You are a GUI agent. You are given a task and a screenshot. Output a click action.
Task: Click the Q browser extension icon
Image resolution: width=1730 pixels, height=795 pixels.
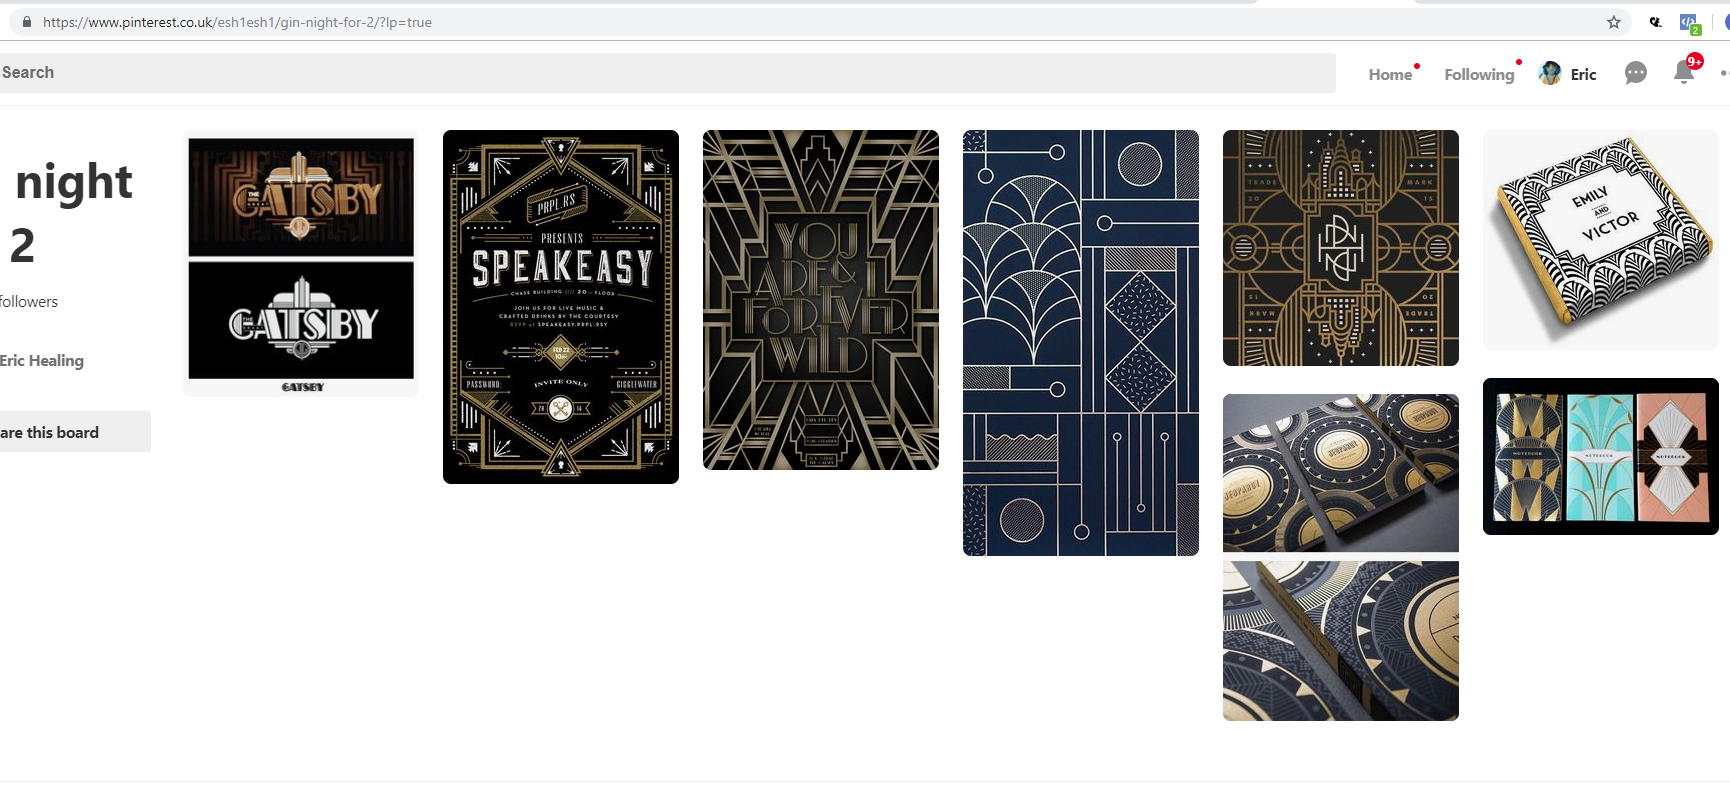[1656, 22]
